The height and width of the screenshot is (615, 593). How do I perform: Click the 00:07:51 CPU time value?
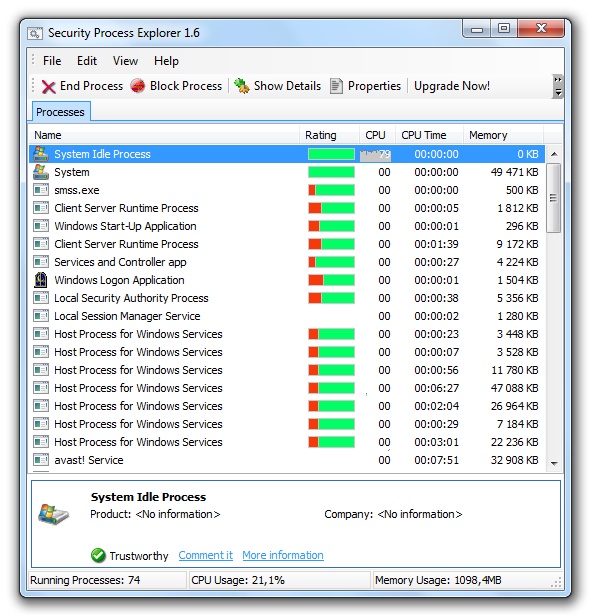pyautogui.click(x=436, y=460)
